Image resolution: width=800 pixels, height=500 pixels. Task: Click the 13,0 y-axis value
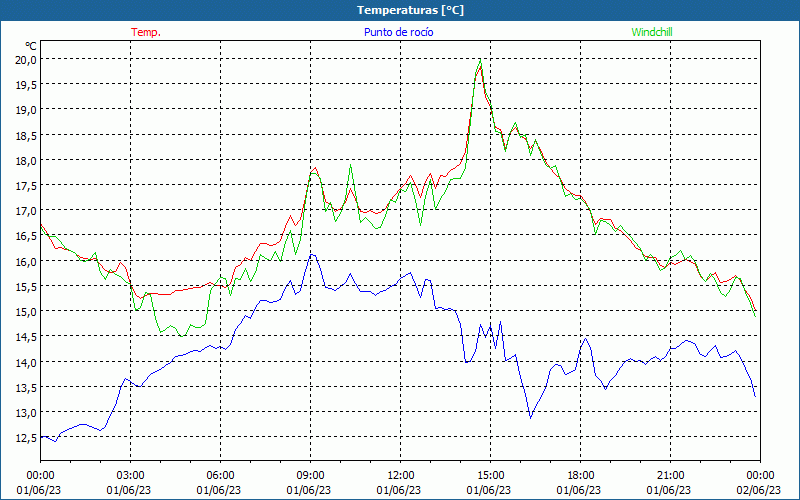click(26, 412)
